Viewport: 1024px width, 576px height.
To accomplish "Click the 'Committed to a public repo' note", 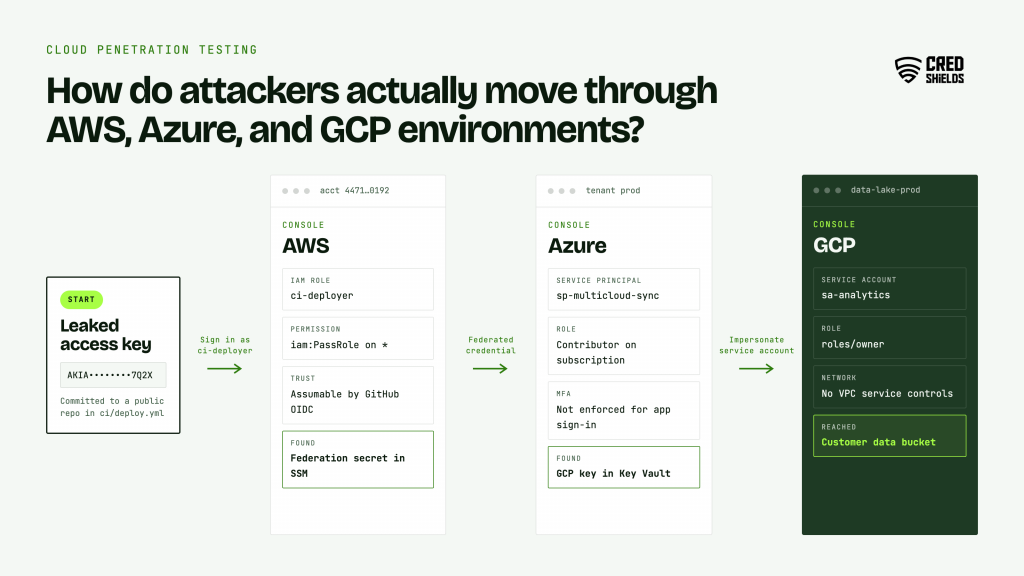I will pyautogui.click(x=112, y=407).
